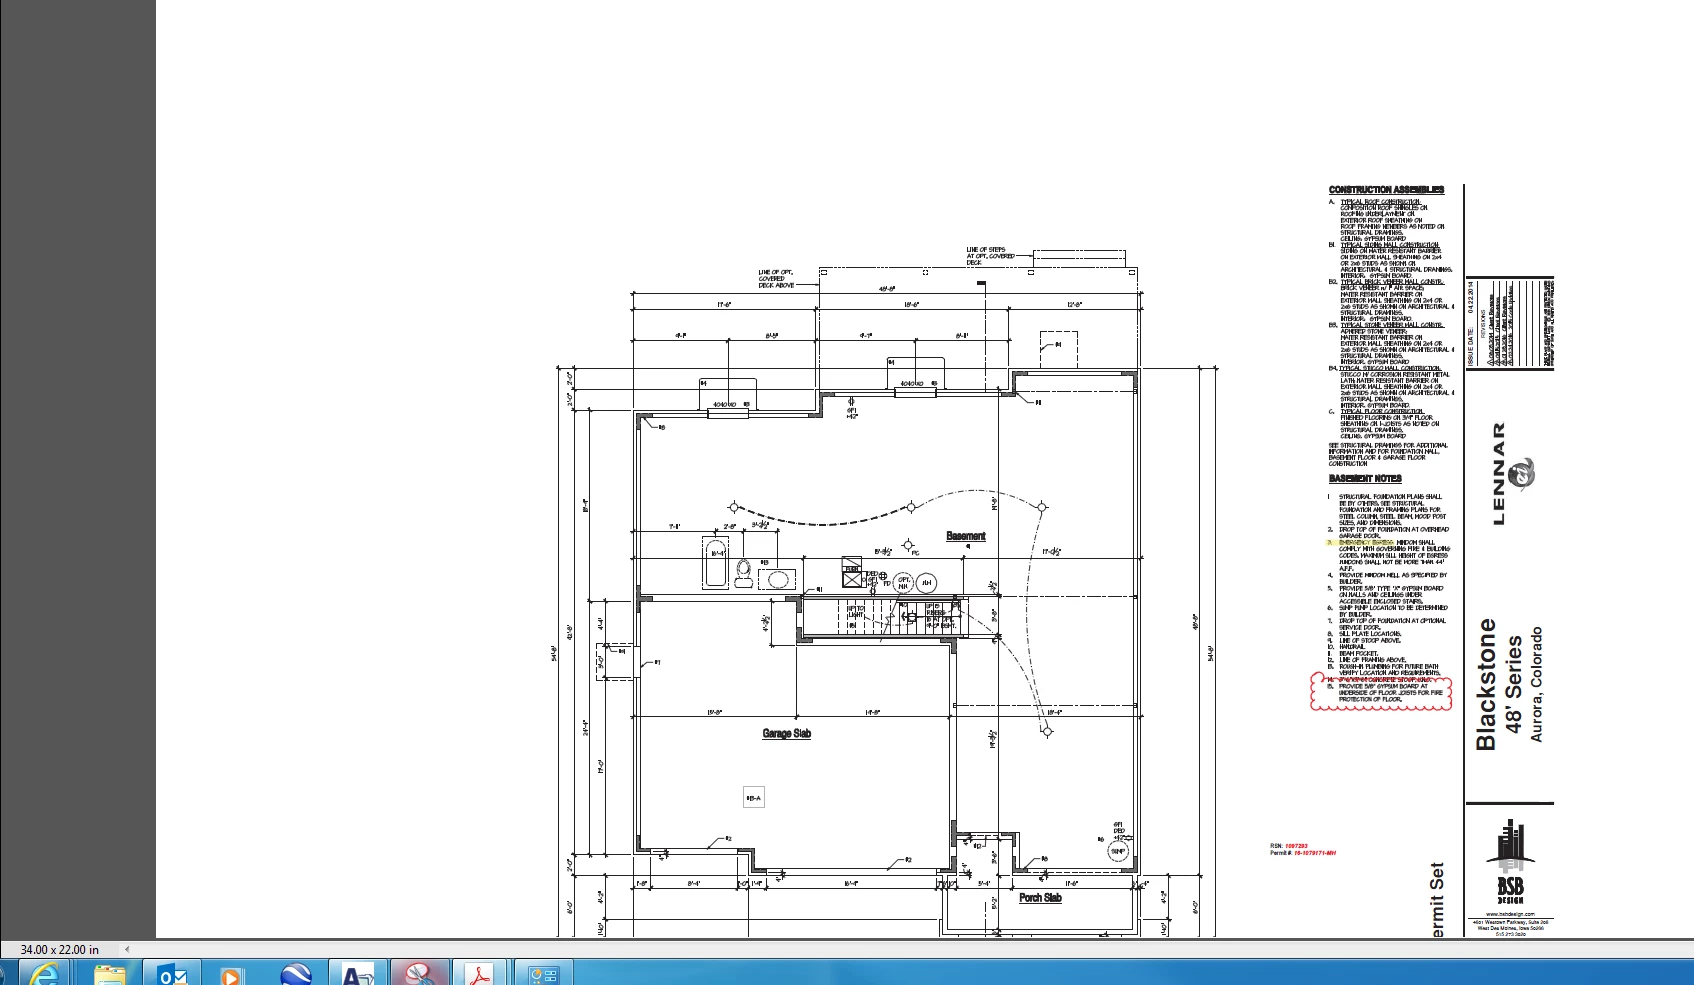Viewport: 1694px width, 985px height.
Task: Click the bathtub fixture symbol in the basement
Action: click(716, 563)
